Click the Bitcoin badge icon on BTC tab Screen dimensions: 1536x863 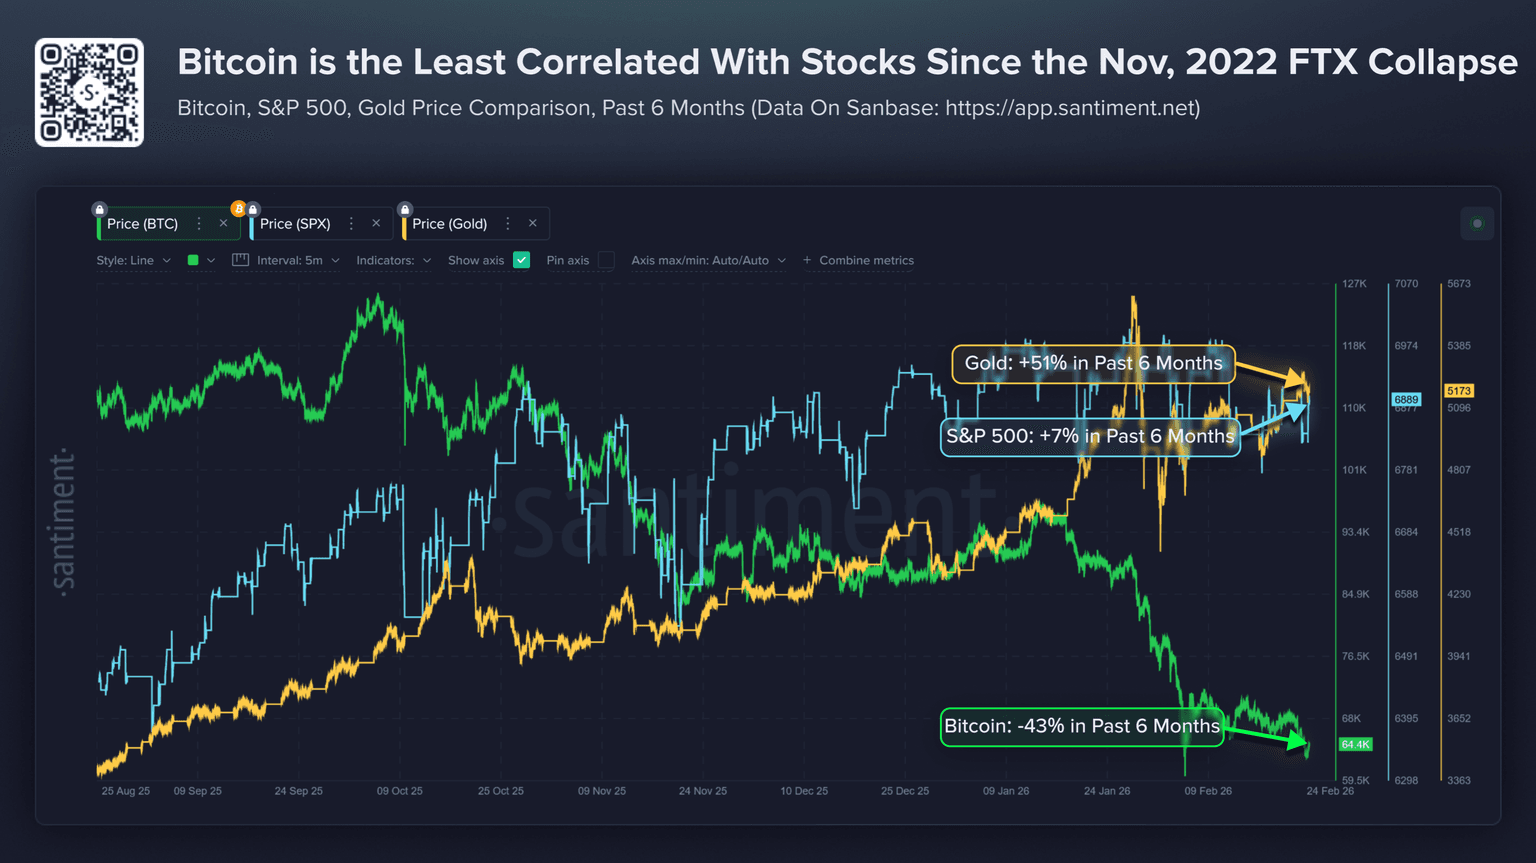tap(238, 209)
